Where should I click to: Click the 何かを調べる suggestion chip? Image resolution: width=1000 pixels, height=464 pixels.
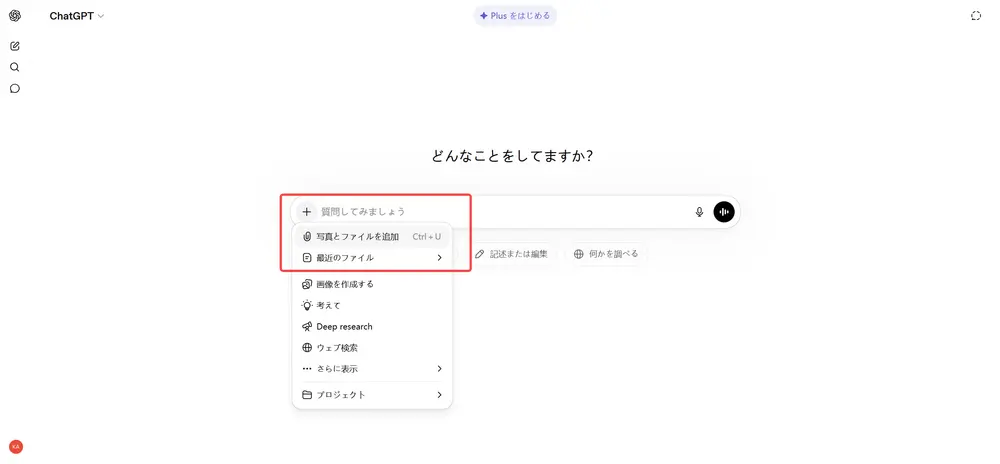click(x=606, y=254)
